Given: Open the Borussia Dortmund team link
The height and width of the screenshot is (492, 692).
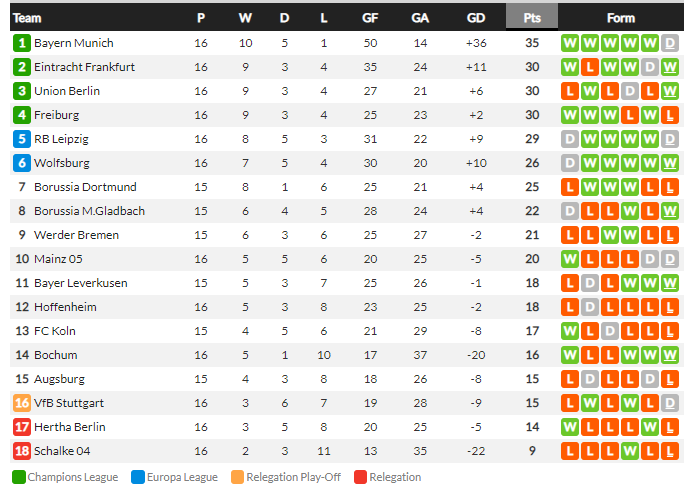Looking at the screenshot, I should [x=85, y=187].
